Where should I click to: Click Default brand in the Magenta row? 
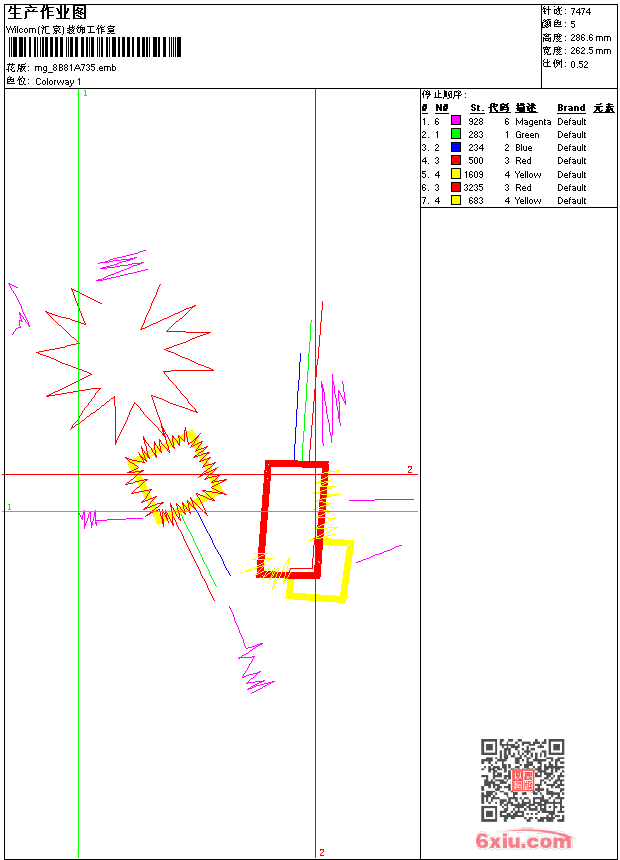(571, 122)
